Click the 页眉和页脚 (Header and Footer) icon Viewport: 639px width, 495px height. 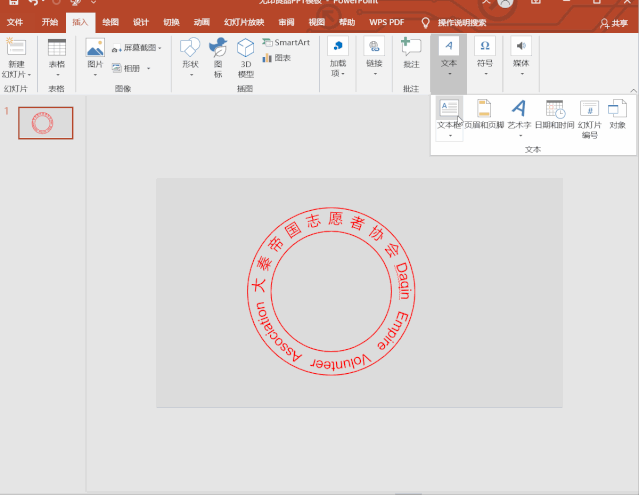tap(484, 109)
